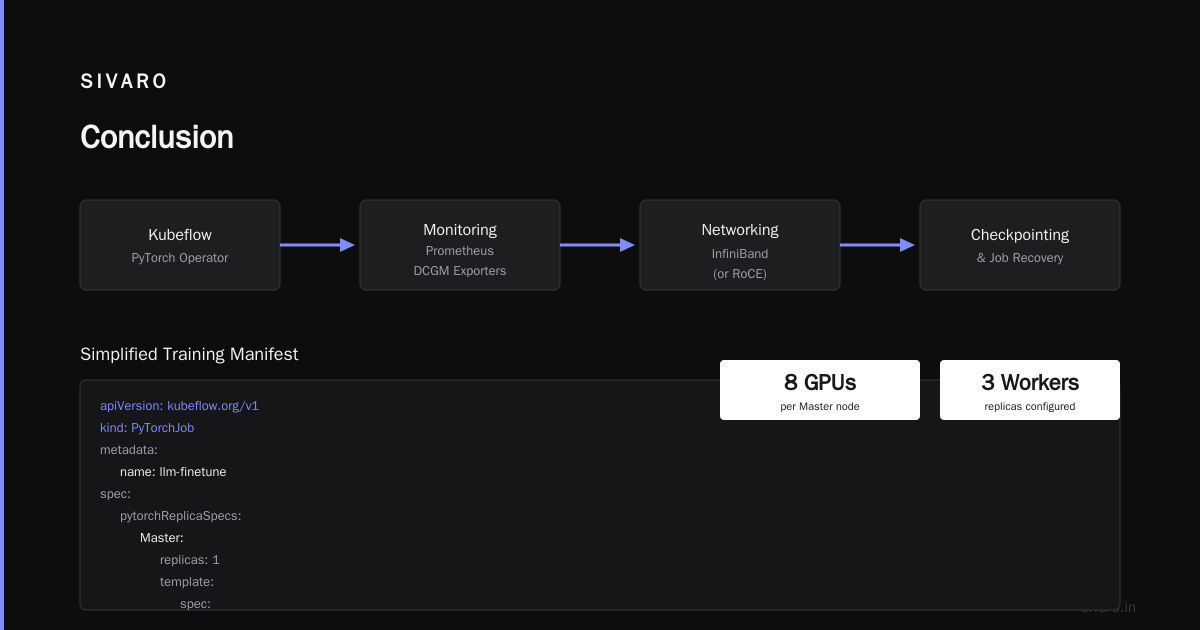Click the pytorchReplicaSpecs: line
The width and height of the screenshot is (1200, 630).
click(x=181, y=516)
